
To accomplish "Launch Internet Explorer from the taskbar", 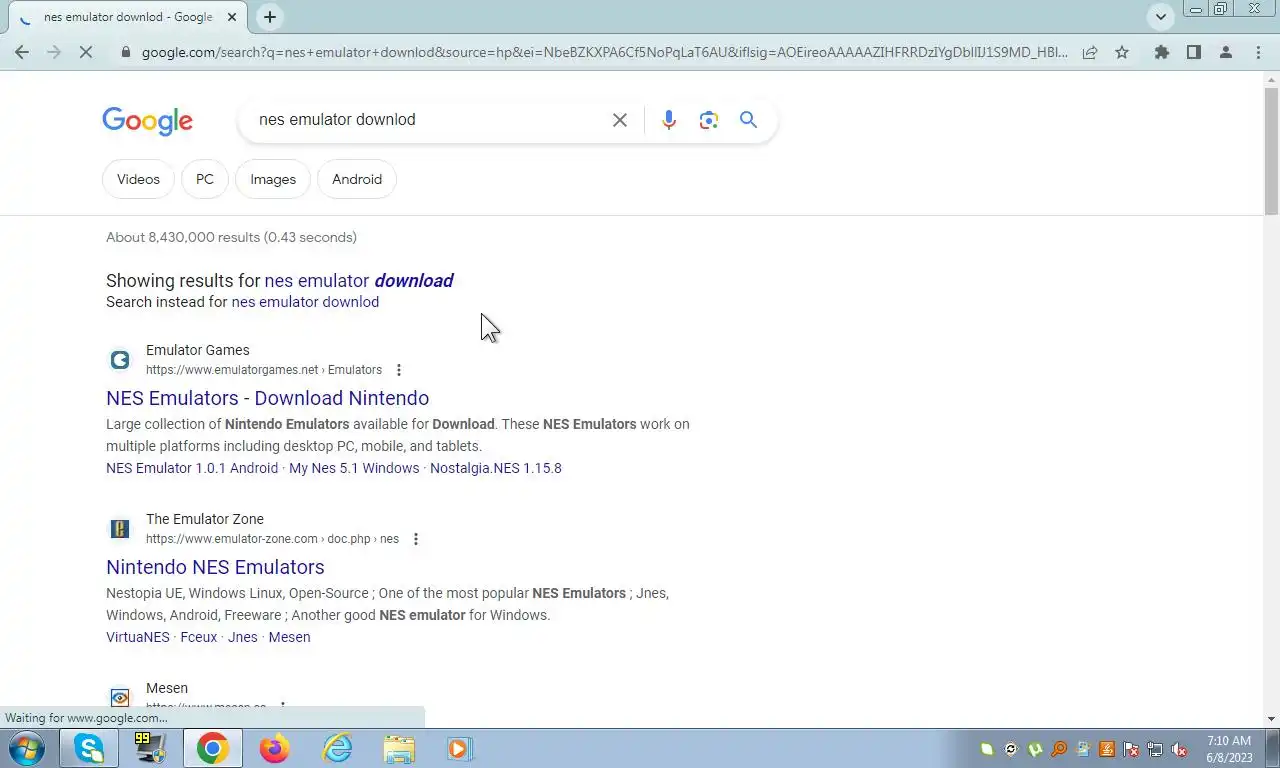I will point(337,748).
